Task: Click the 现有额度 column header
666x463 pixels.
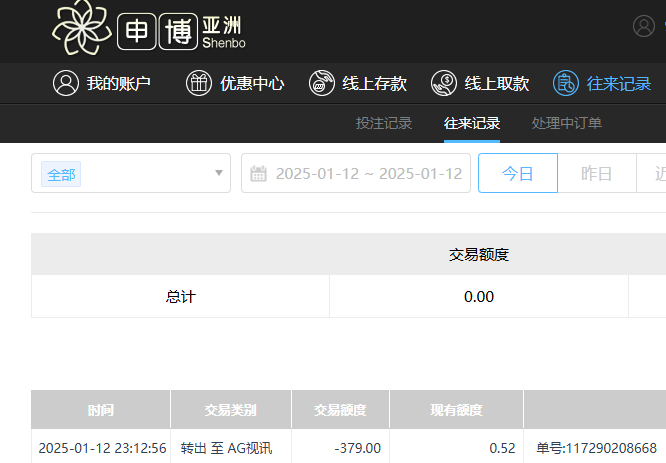Action: (457, 409)
